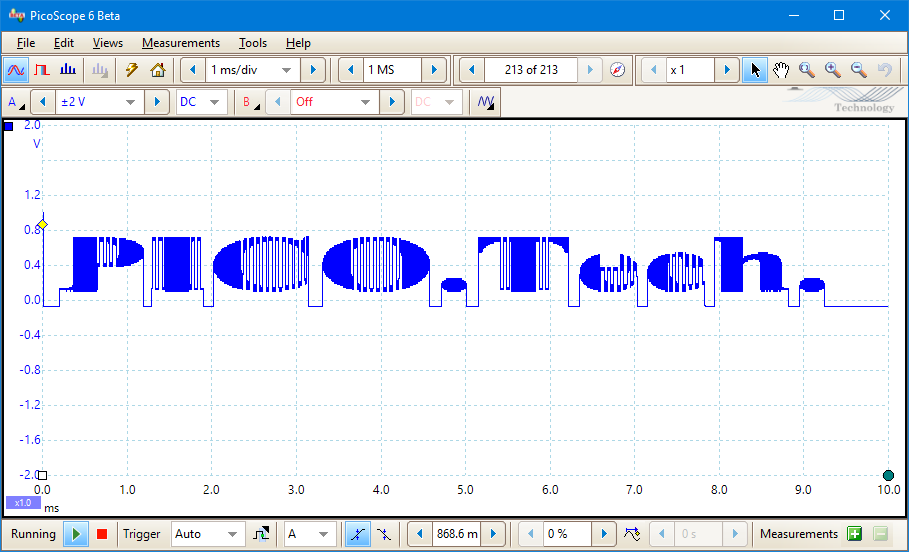Screen dimensions: 909x552
Task: Decrease the timebase with the left arrow
Action: pyautogui.click(x=193, y=70)
